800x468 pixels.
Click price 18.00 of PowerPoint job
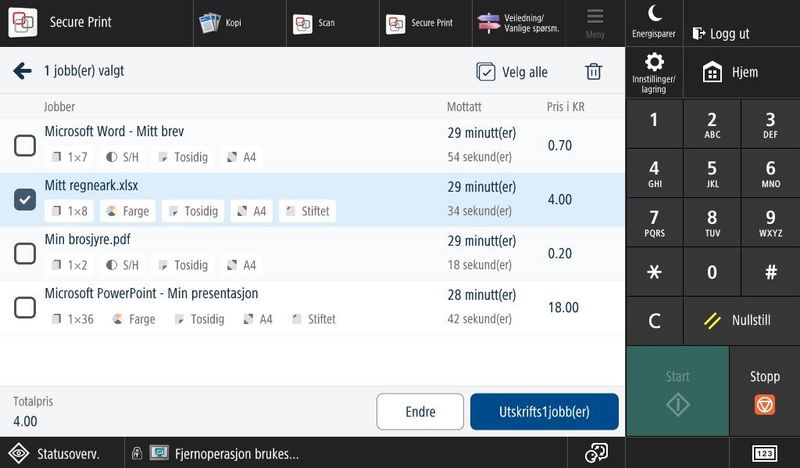click(x=563, y=307)
